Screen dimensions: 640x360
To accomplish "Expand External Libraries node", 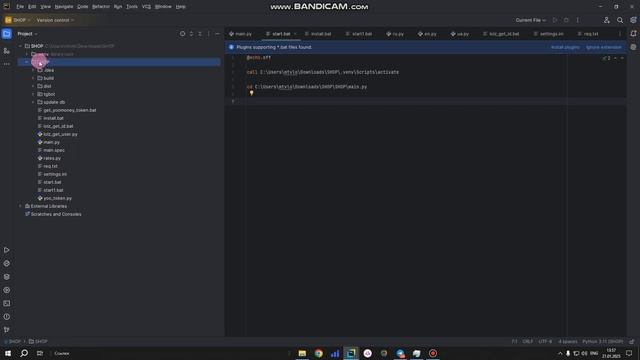I will coord(20,206).
